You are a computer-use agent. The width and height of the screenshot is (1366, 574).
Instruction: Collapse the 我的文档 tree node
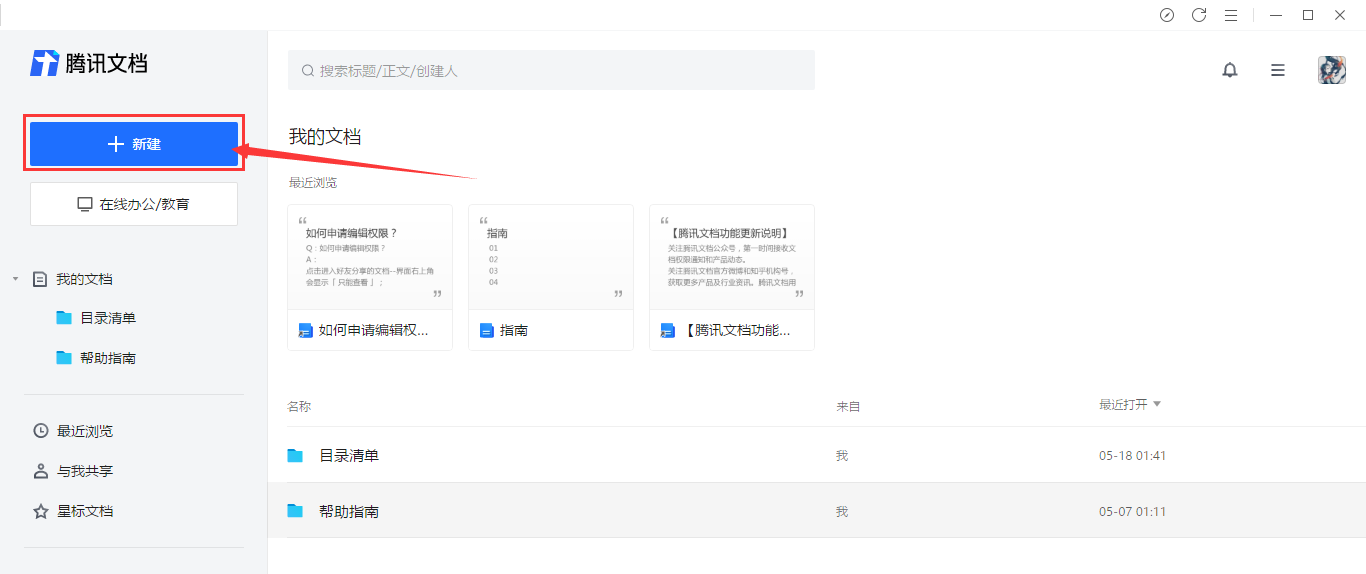15,279
